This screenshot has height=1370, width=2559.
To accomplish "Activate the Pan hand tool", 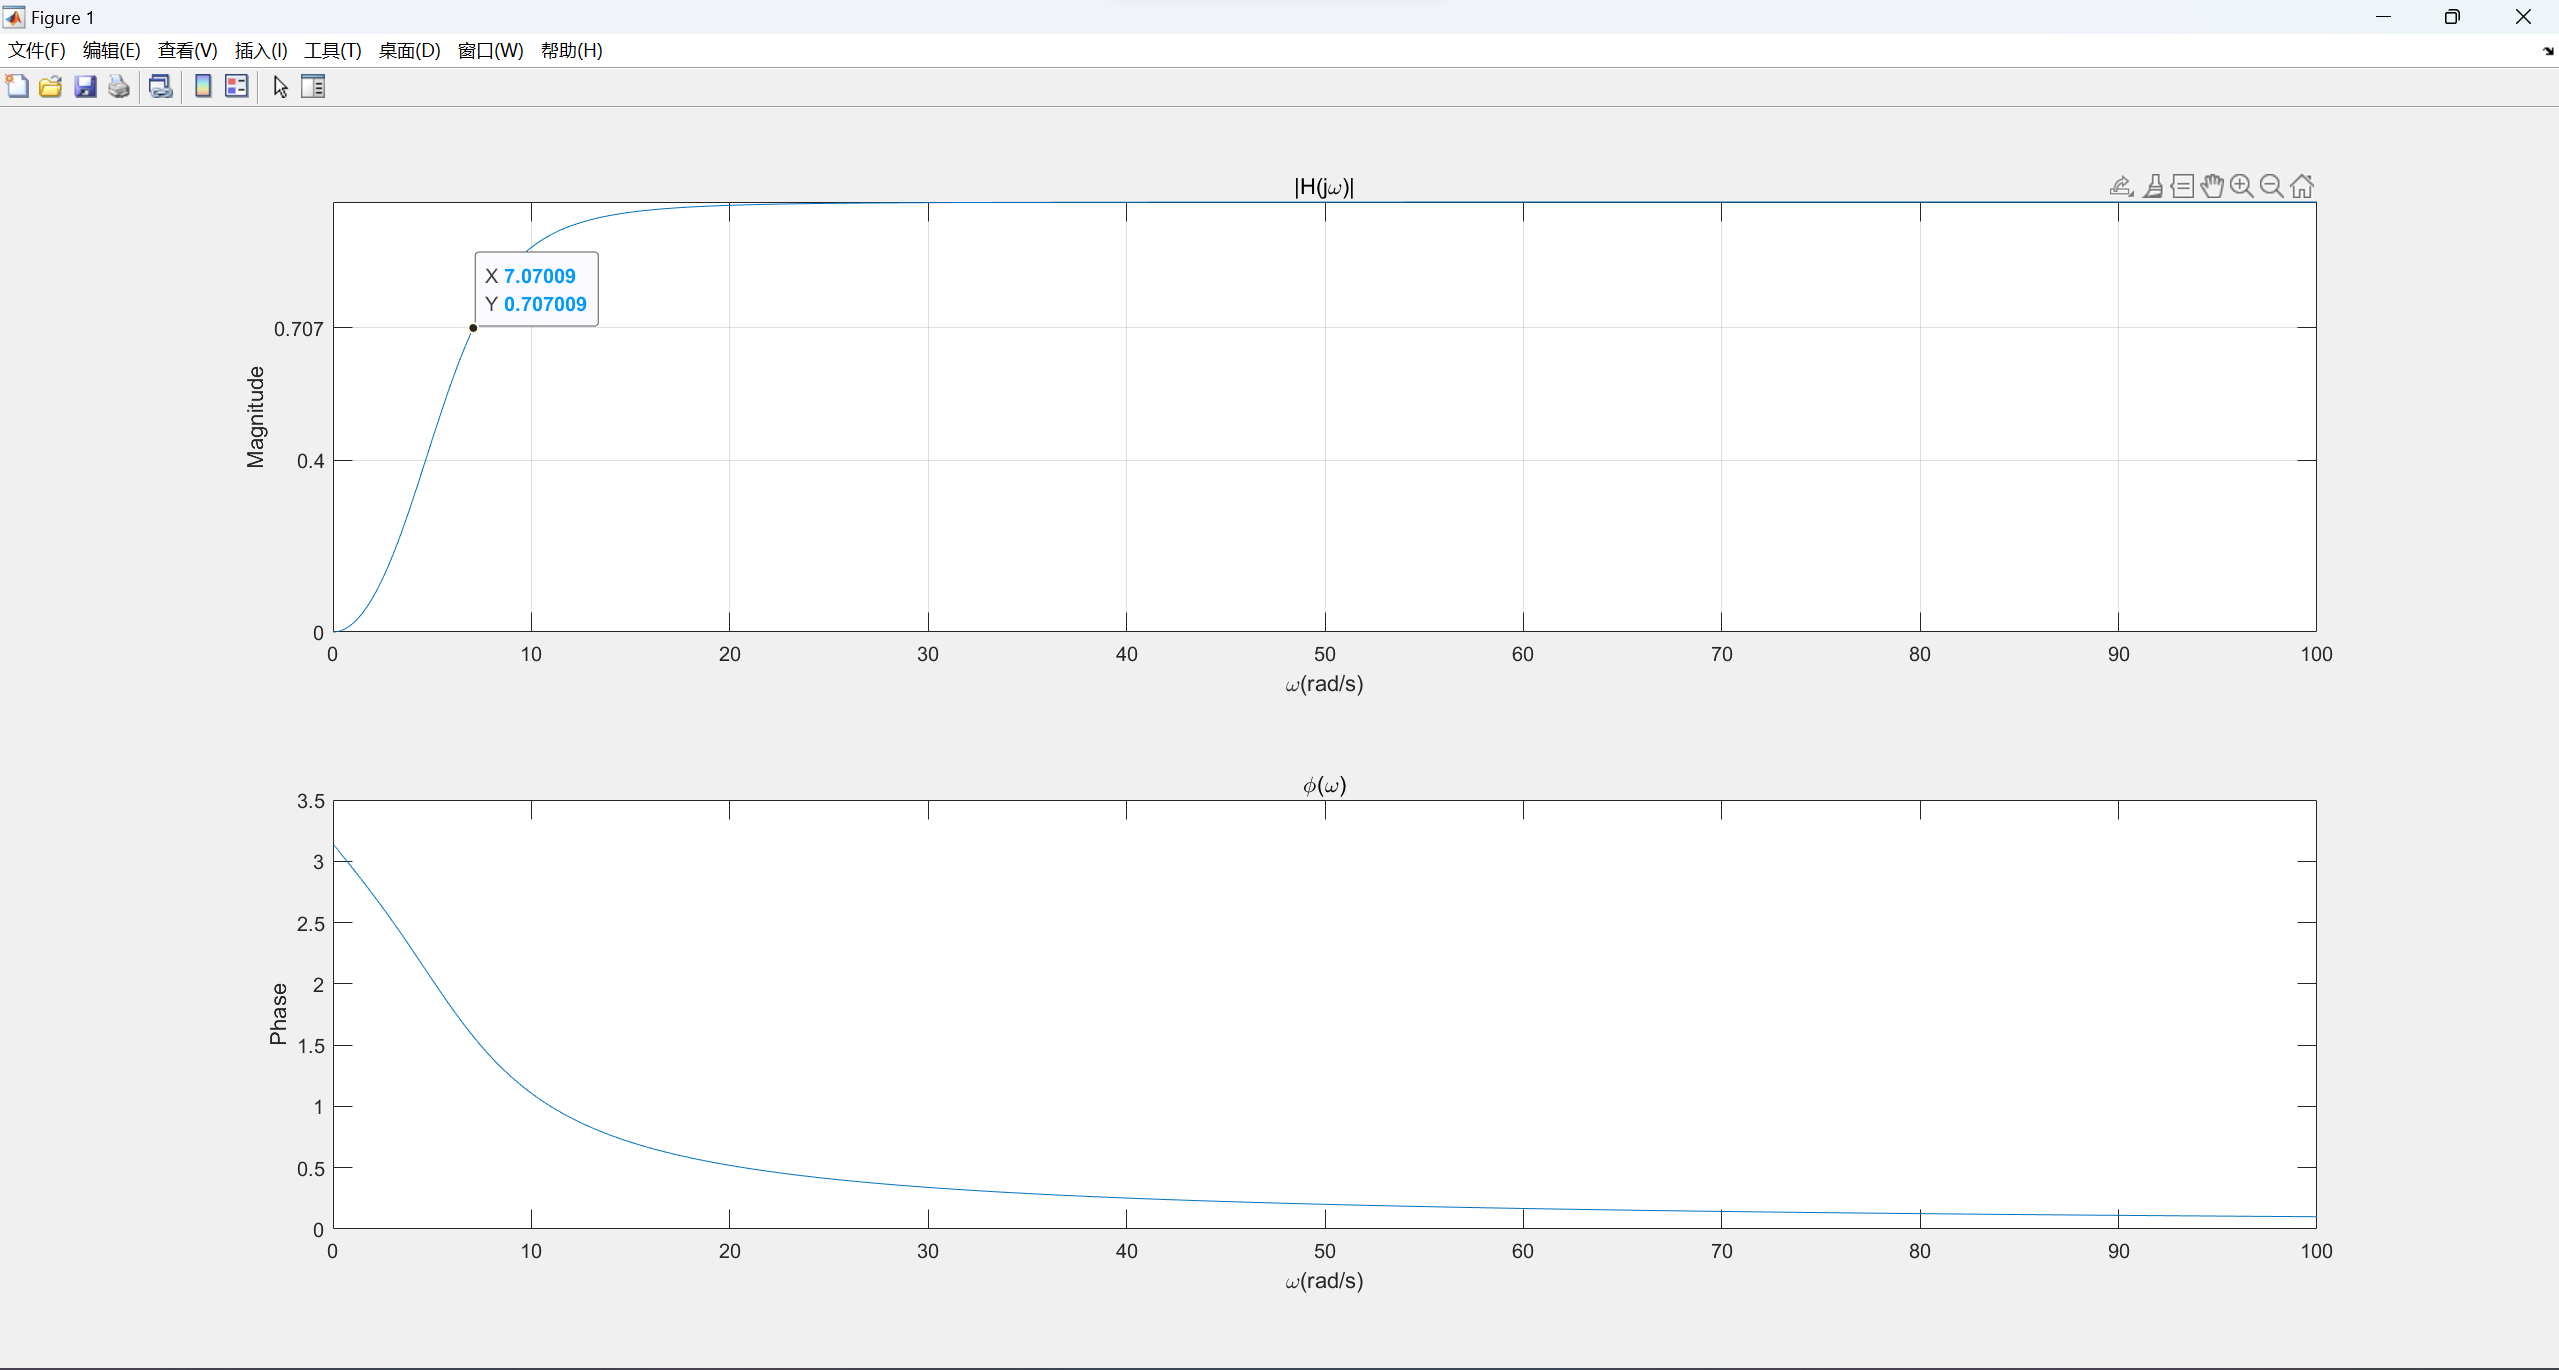I will (2212, 186).
